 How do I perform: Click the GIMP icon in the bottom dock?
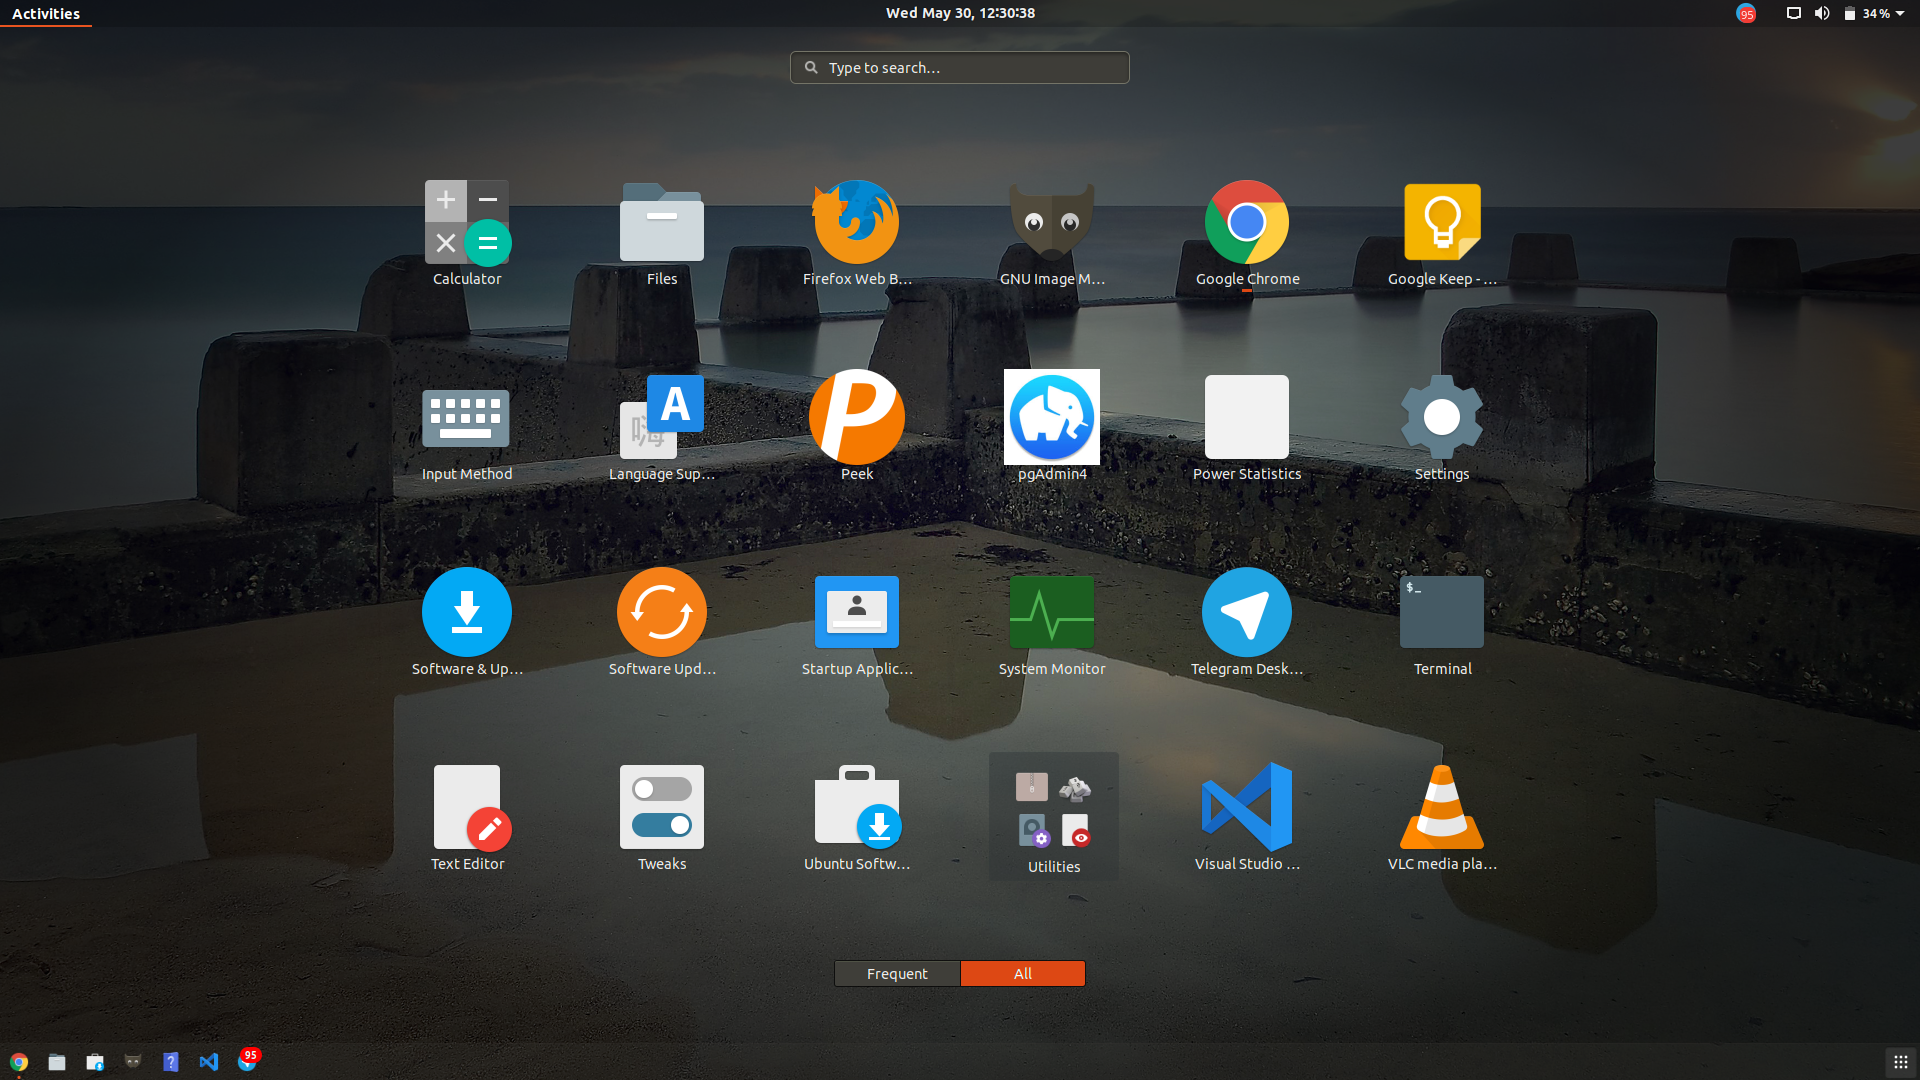tap(133, 1062)
